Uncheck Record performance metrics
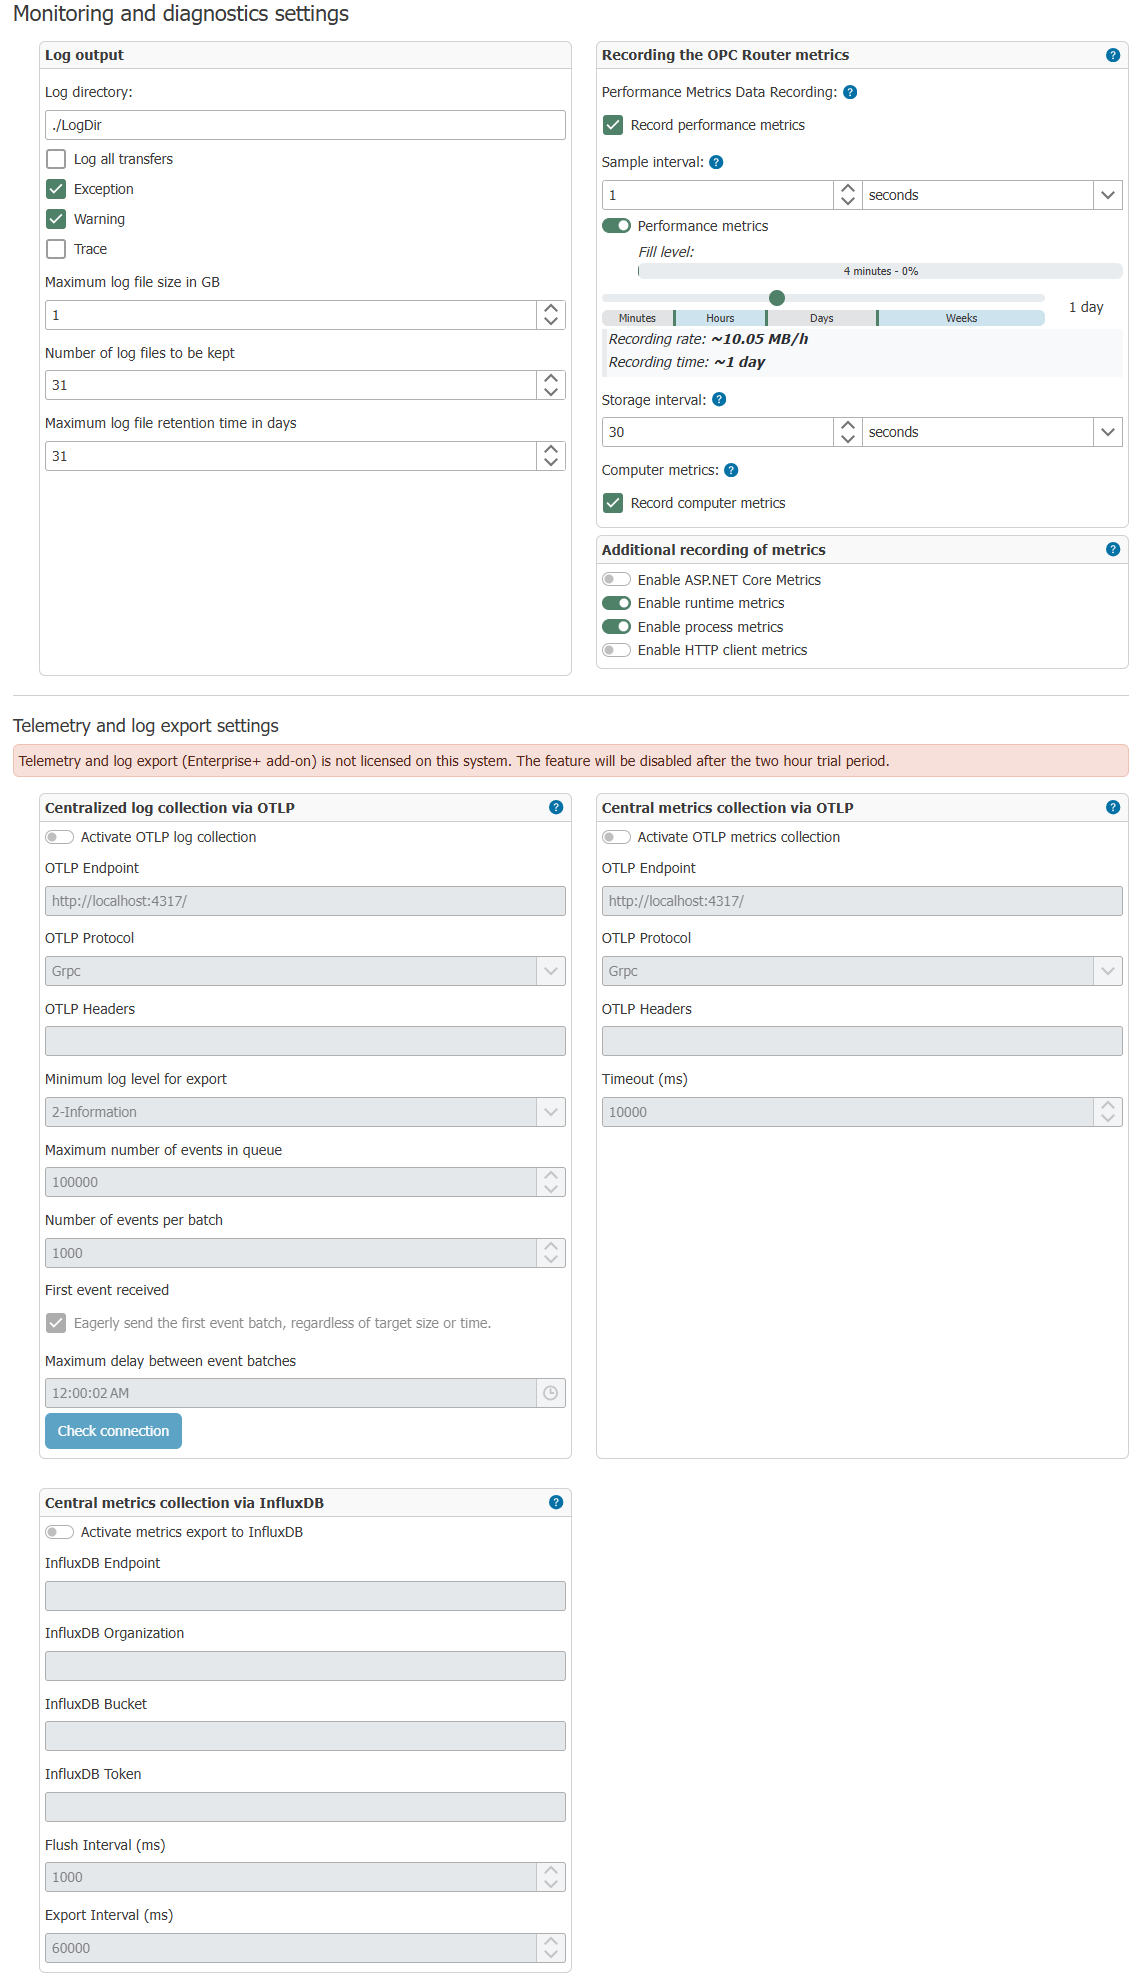This screenshot has height=1988, width=1141. click(x=613, y=125)
